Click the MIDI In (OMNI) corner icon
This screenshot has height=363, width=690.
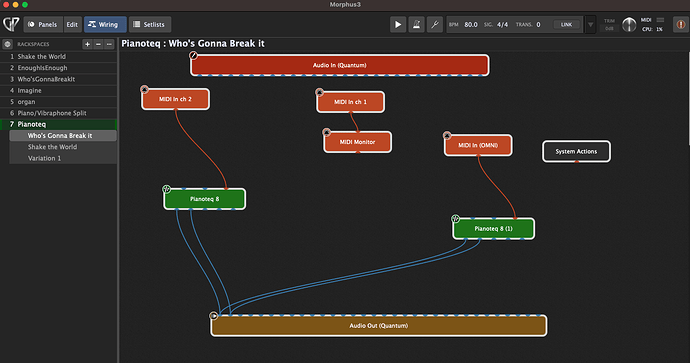click(447, 136)
